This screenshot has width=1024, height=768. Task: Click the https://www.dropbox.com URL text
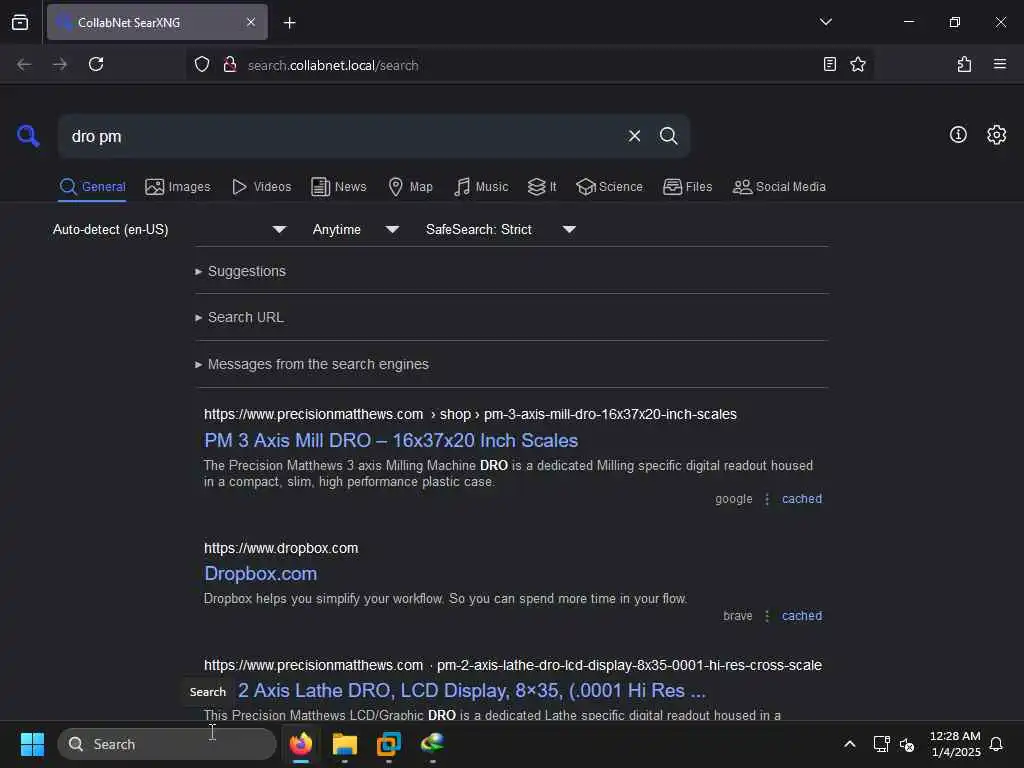point(281,548)
